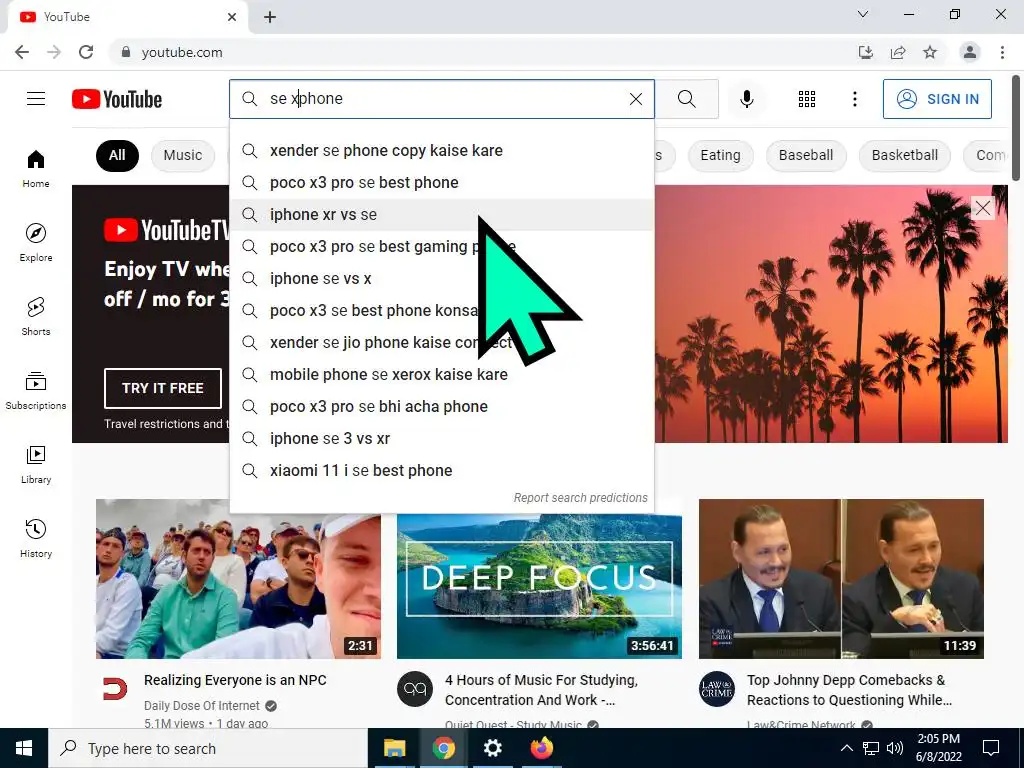Open Subscriptions in the sidebar
Image resolution: width=1024 pixels, height=768 pixels.
(36, 391)
